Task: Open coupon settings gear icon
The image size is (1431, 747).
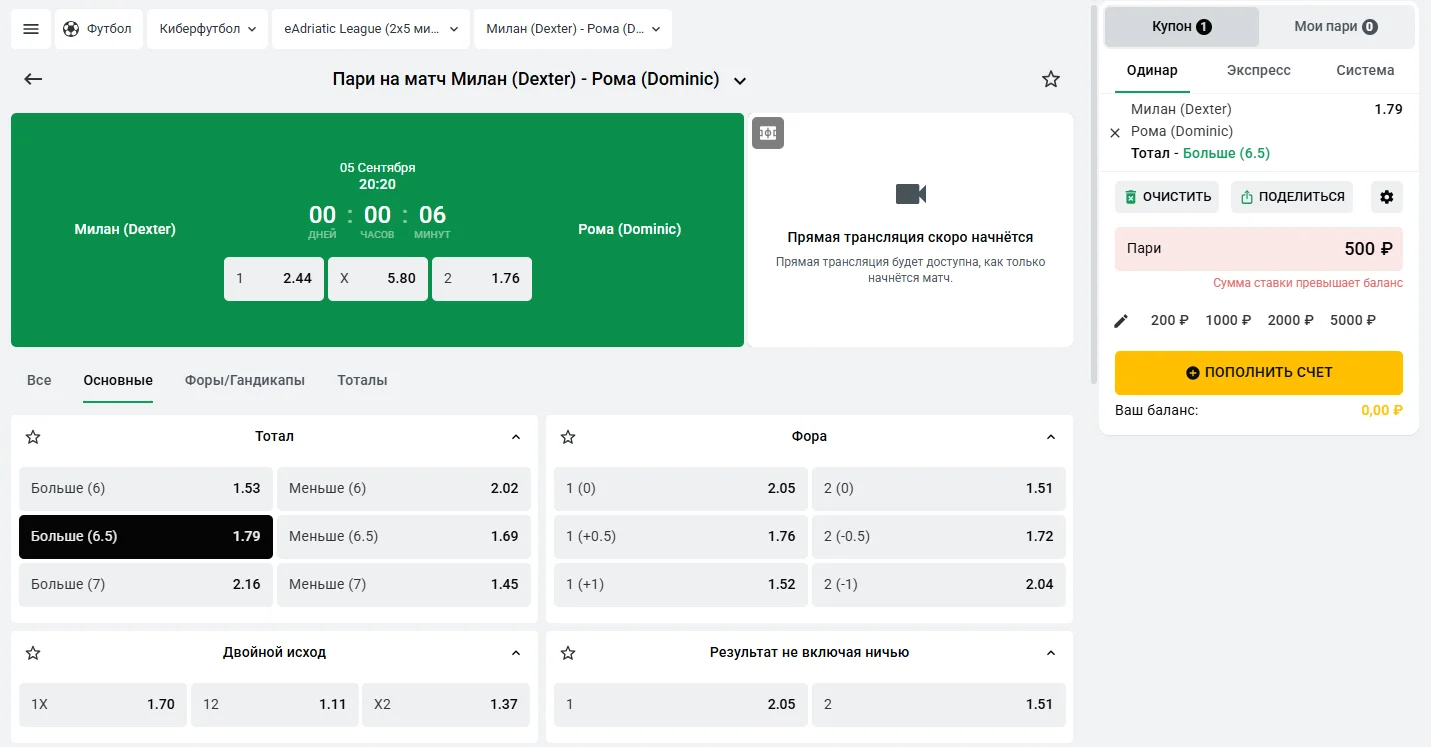Action: 1386,197
